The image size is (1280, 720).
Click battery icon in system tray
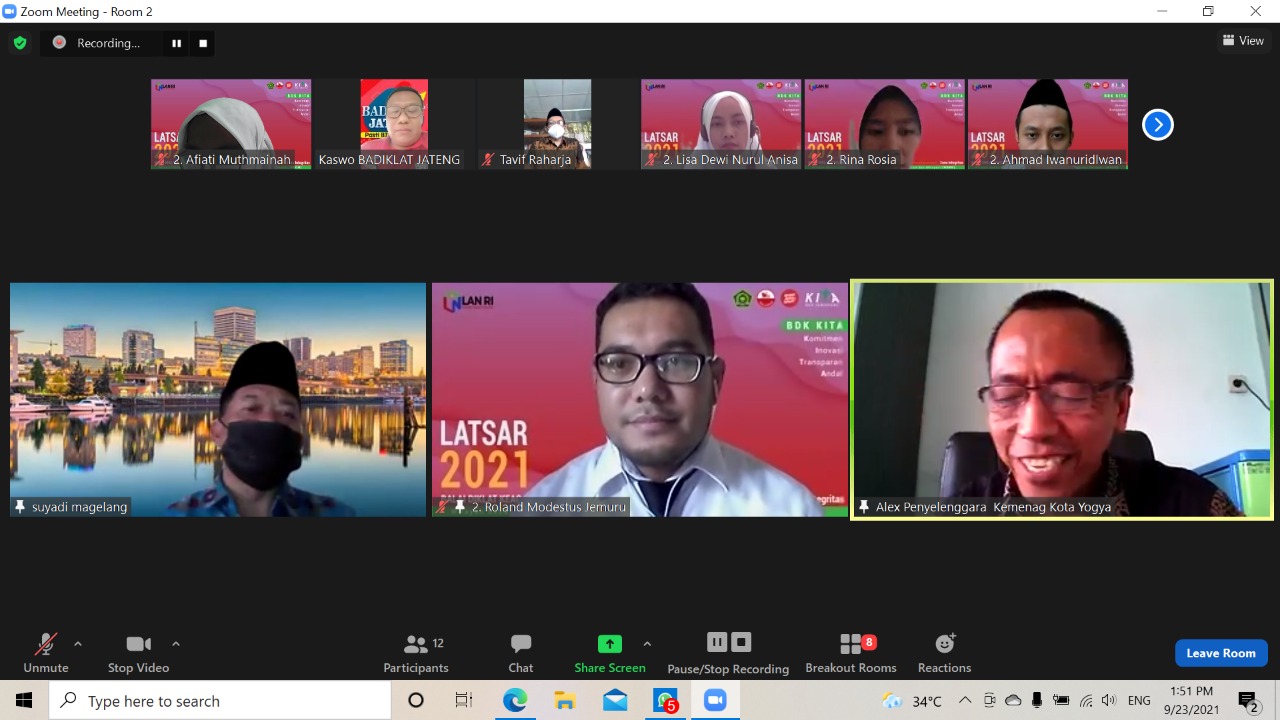1061,701
